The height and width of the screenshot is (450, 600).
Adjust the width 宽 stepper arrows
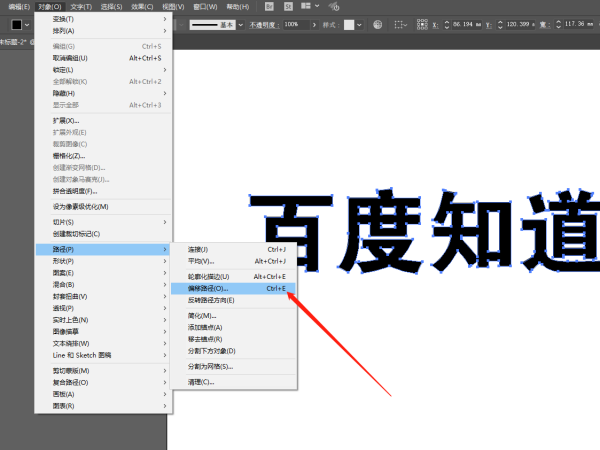[x=558, y=25]
